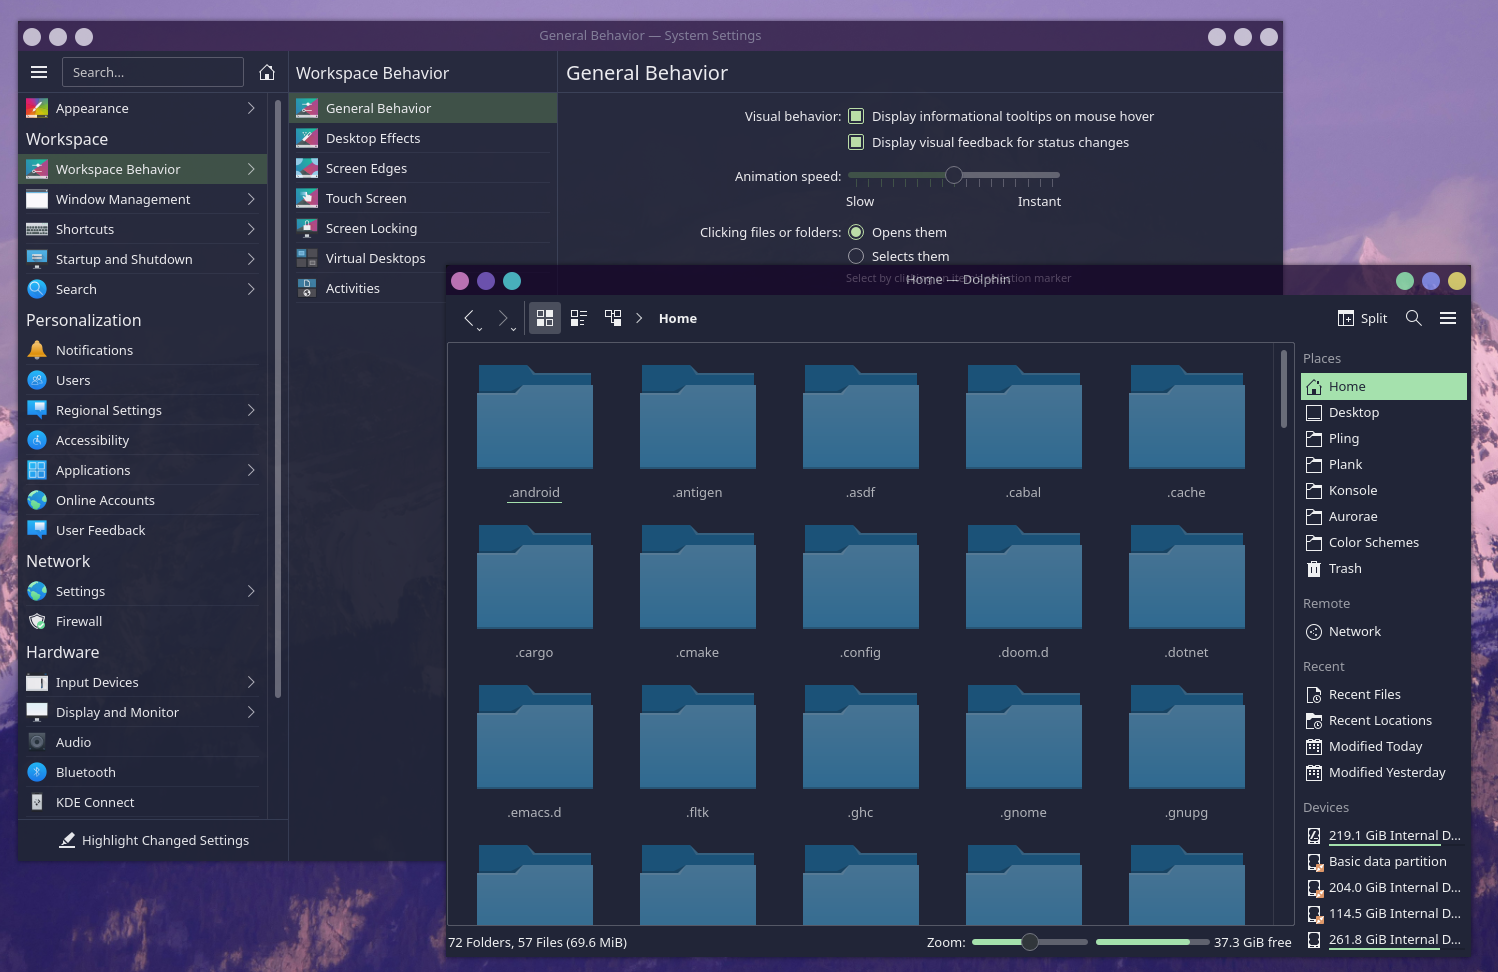Open Dolphin search magnifier
The image size is (1498, 972).
1414,318
